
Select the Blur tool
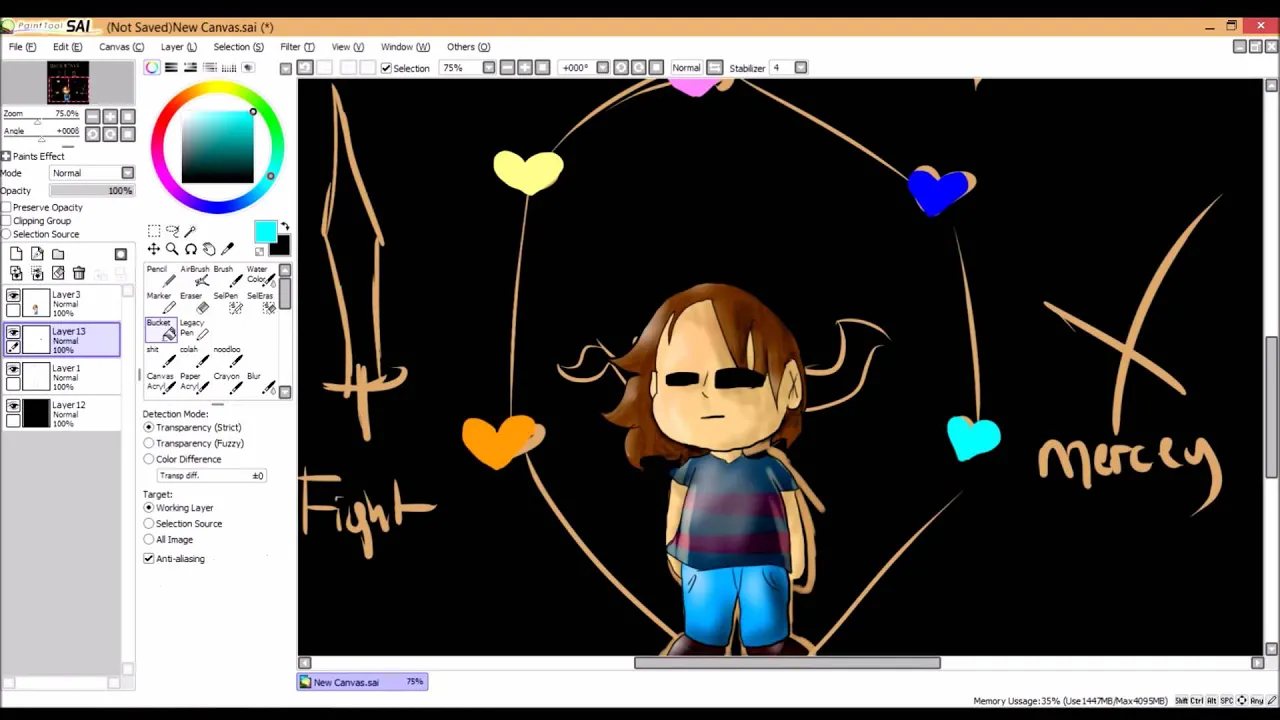[x=260, y=383]
